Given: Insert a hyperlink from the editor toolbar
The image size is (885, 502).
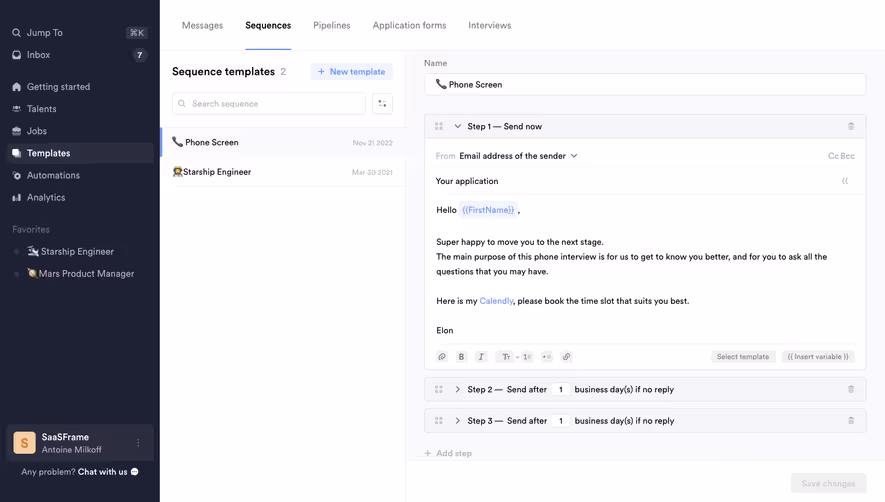Looking at the screenshot, I should tap(566, 356).
